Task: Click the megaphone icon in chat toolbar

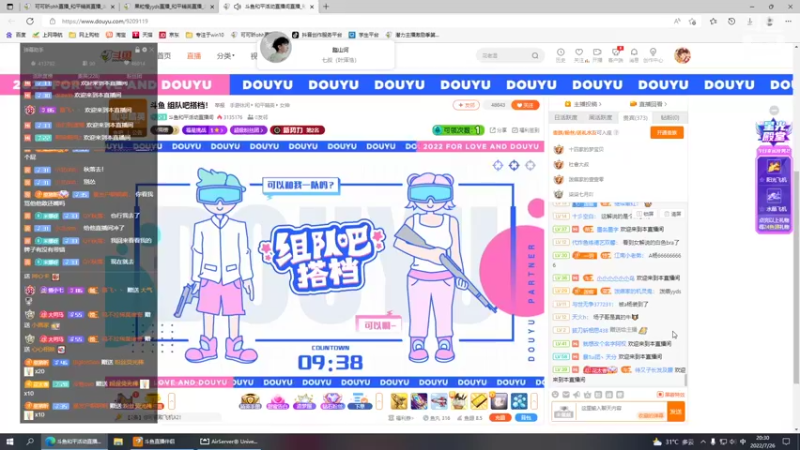Action: pyautogui.click(x=577, y=394)
